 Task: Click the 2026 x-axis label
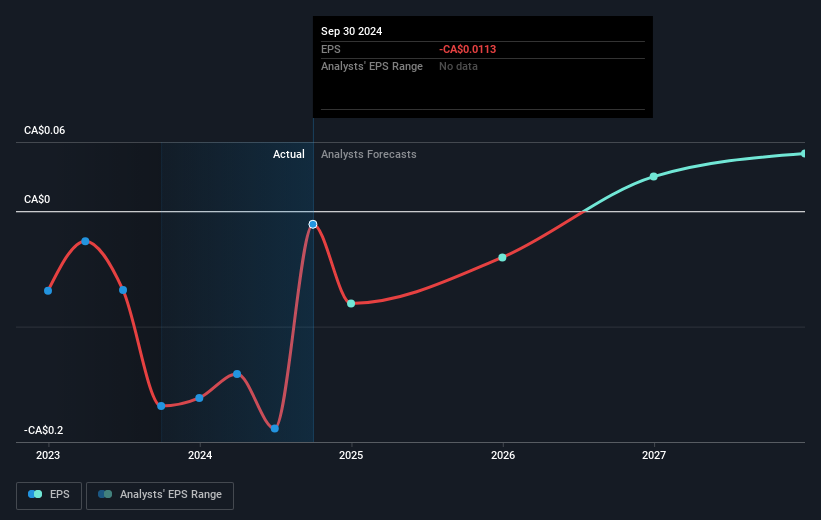pyautogui.click(x=503, y=455)
